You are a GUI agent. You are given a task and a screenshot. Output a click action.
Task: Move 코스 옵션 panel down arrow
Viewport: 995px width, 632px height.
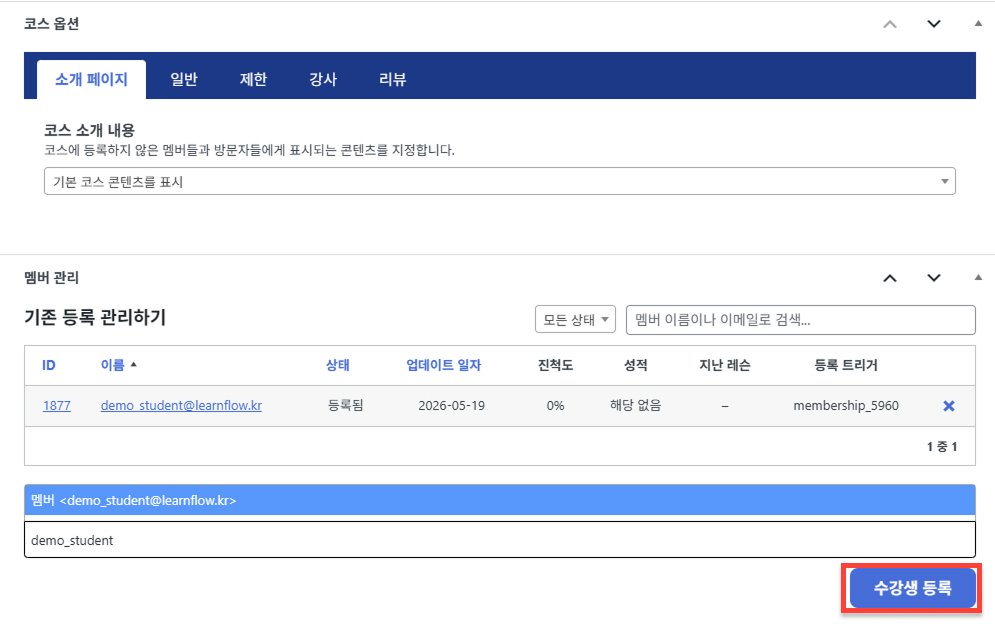[933, 24]
